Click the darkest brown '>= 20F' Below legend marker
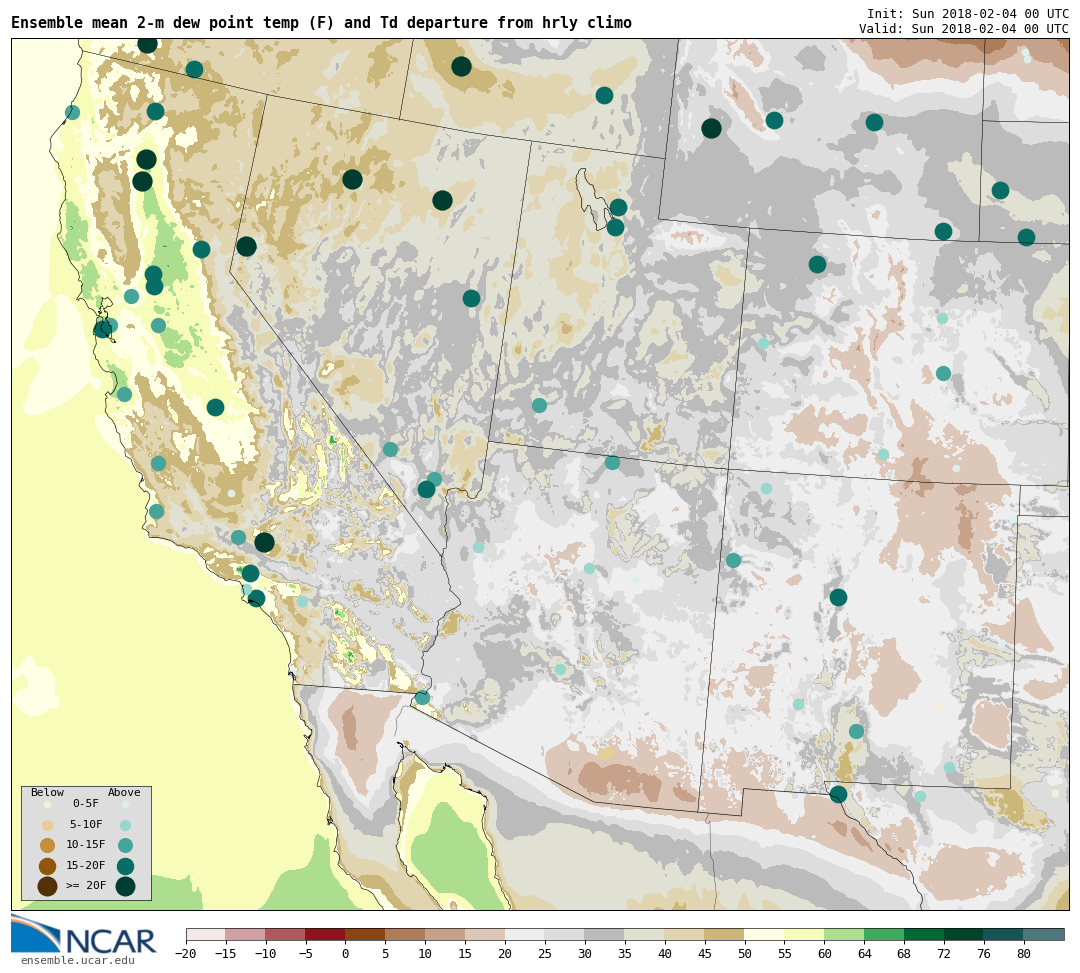The image size is (1080, 973). (47, 886)
